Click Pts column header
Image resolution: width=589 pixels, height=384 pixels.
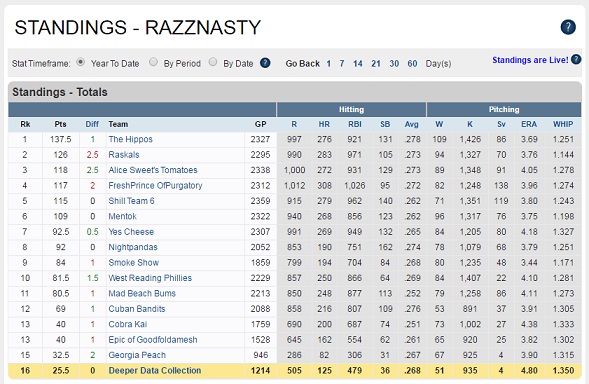click(x=60, y=124)
